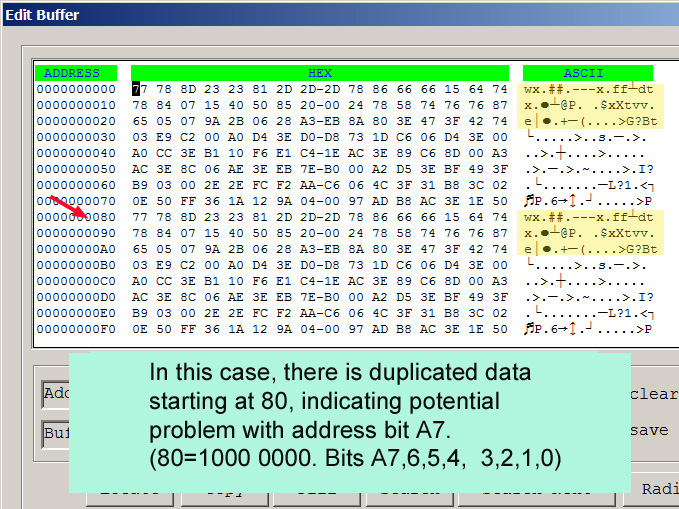
Task: Click ASCII text of row 00000000D0
Action: [588, 297]
